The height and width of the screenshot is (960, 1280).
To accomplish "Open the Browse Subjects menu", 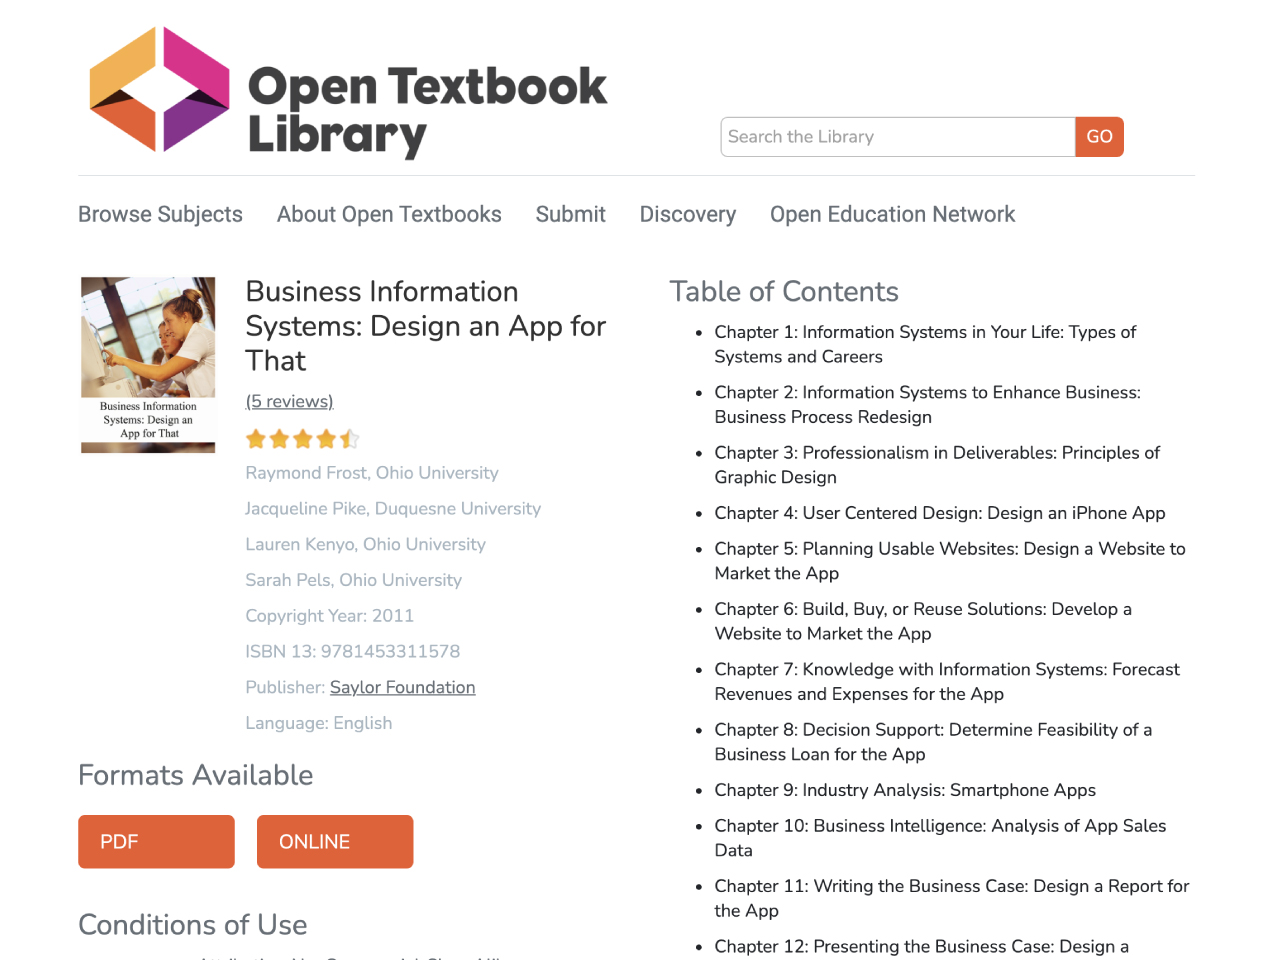I will (x=160, y=214).
